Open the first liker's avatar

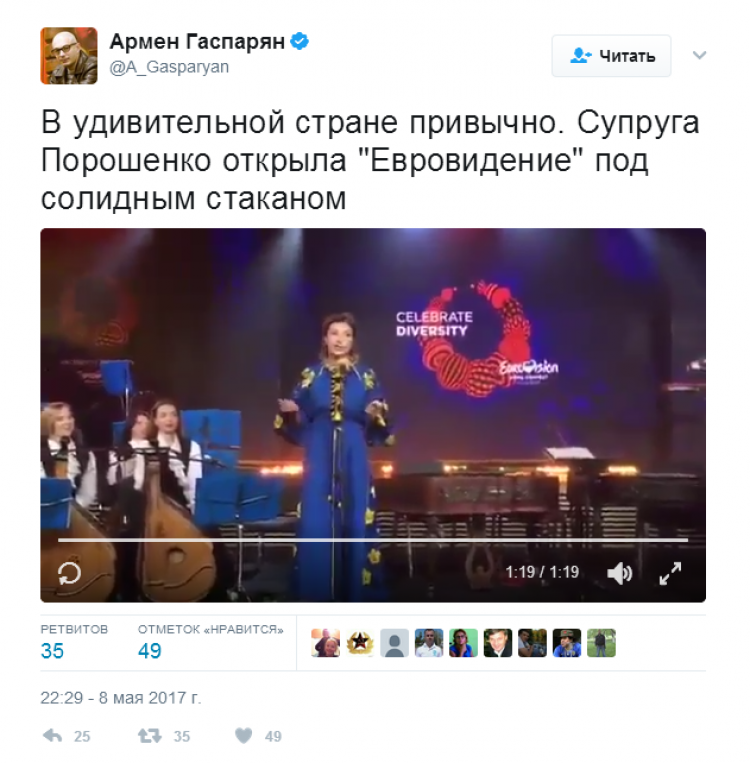tap(326, 643)
